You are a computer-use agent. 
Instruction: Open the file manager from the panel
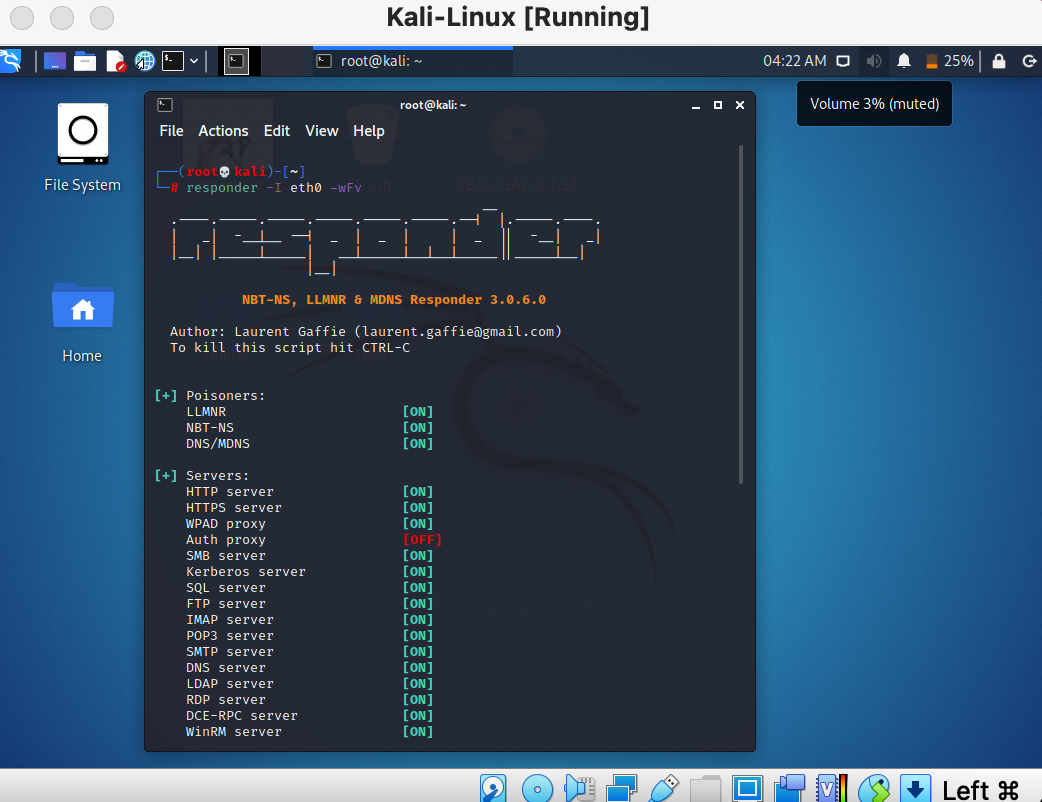[85, 61]
